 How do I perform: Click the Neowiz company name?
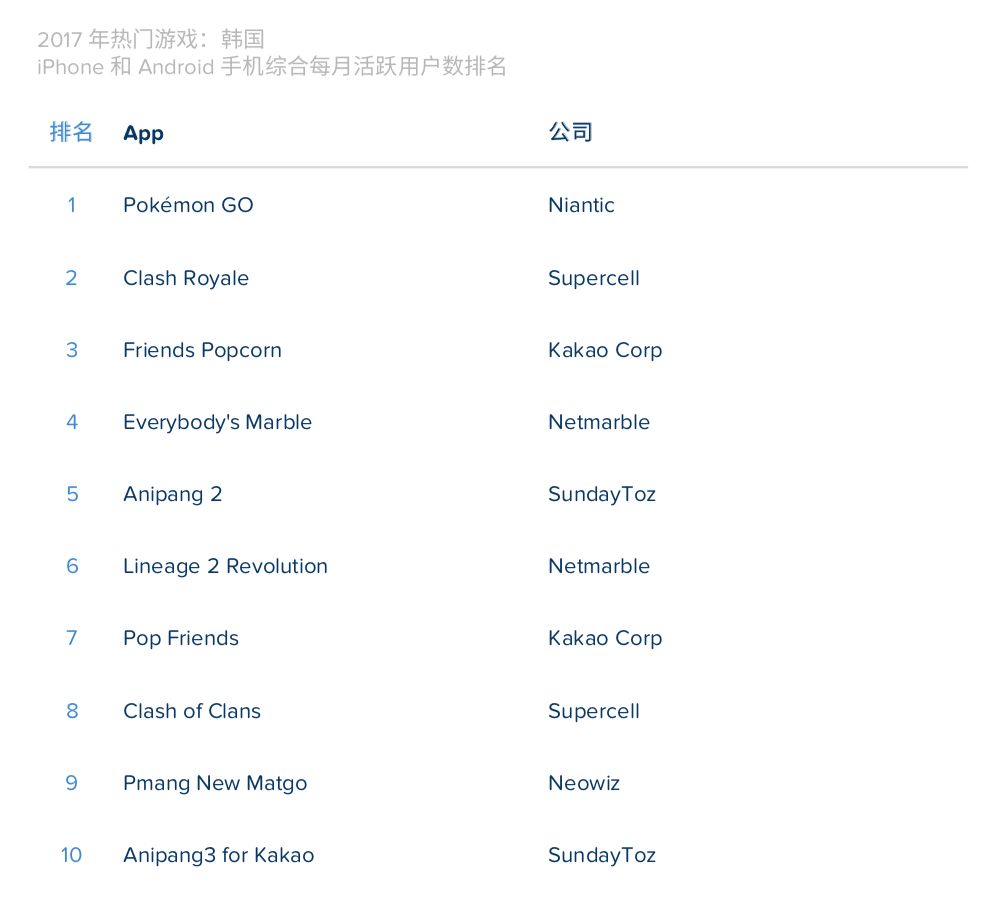584,783
